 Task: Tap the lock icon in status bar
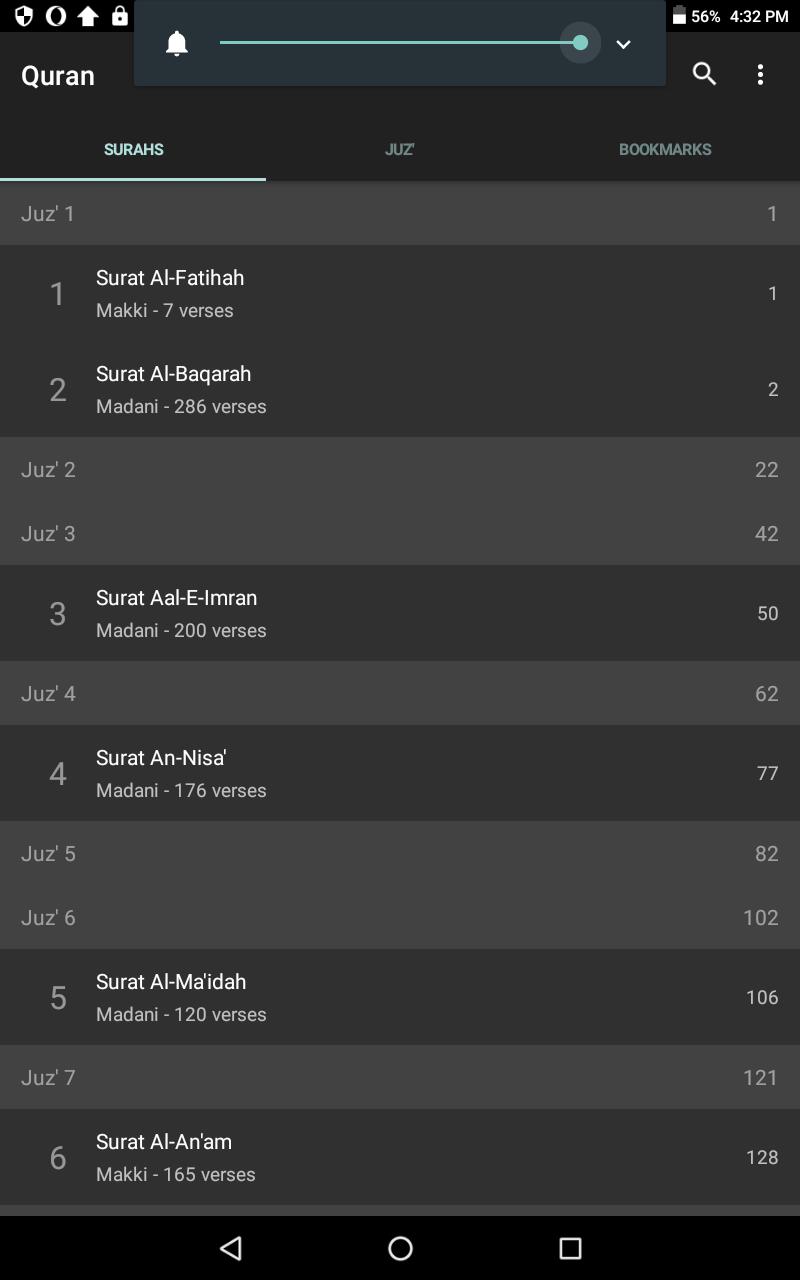120,16
